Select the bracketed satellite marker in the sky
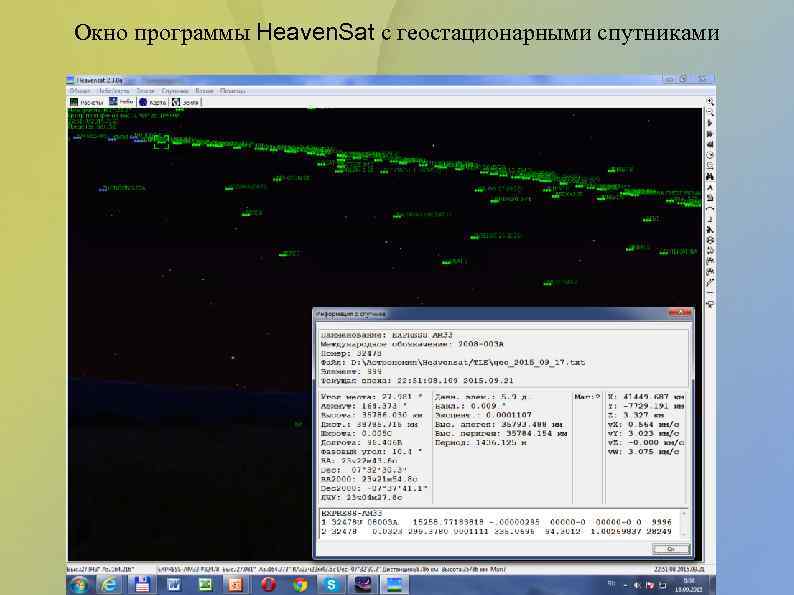This screenshot has height=595, width=794. pyautogui.click(x=161, y=141)
